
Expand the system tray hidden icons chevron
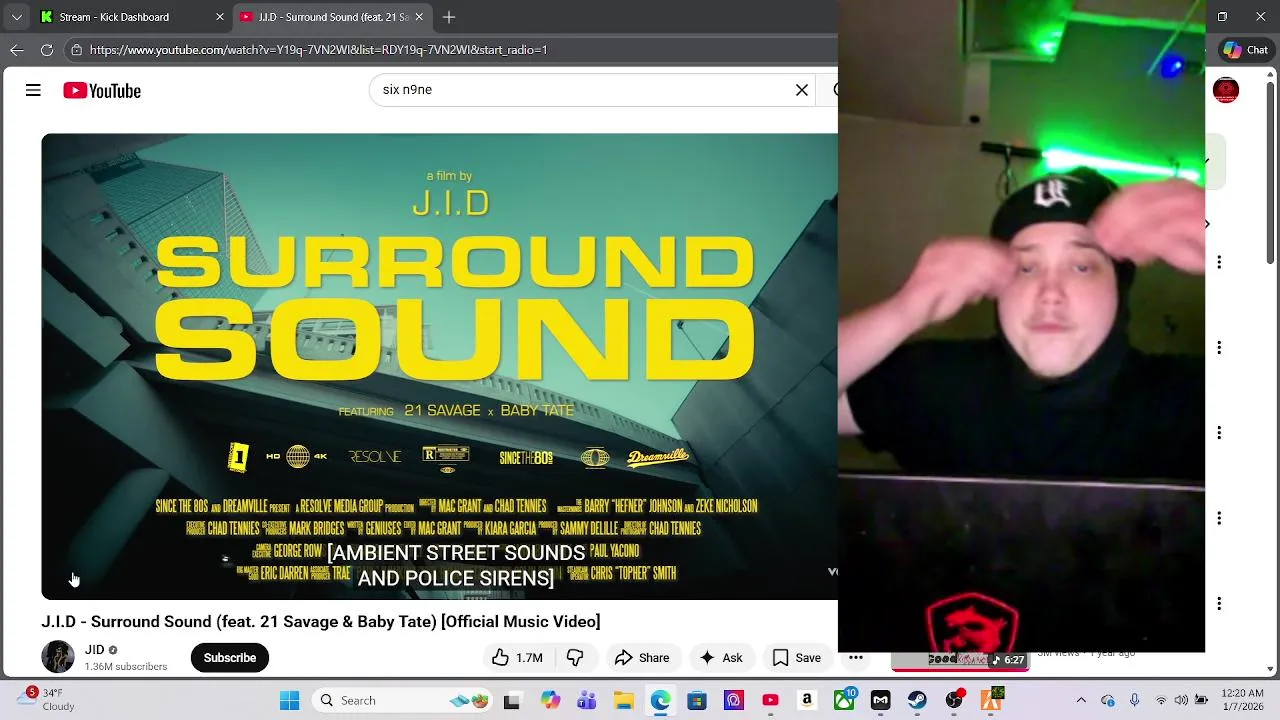tap(1081, 700)
